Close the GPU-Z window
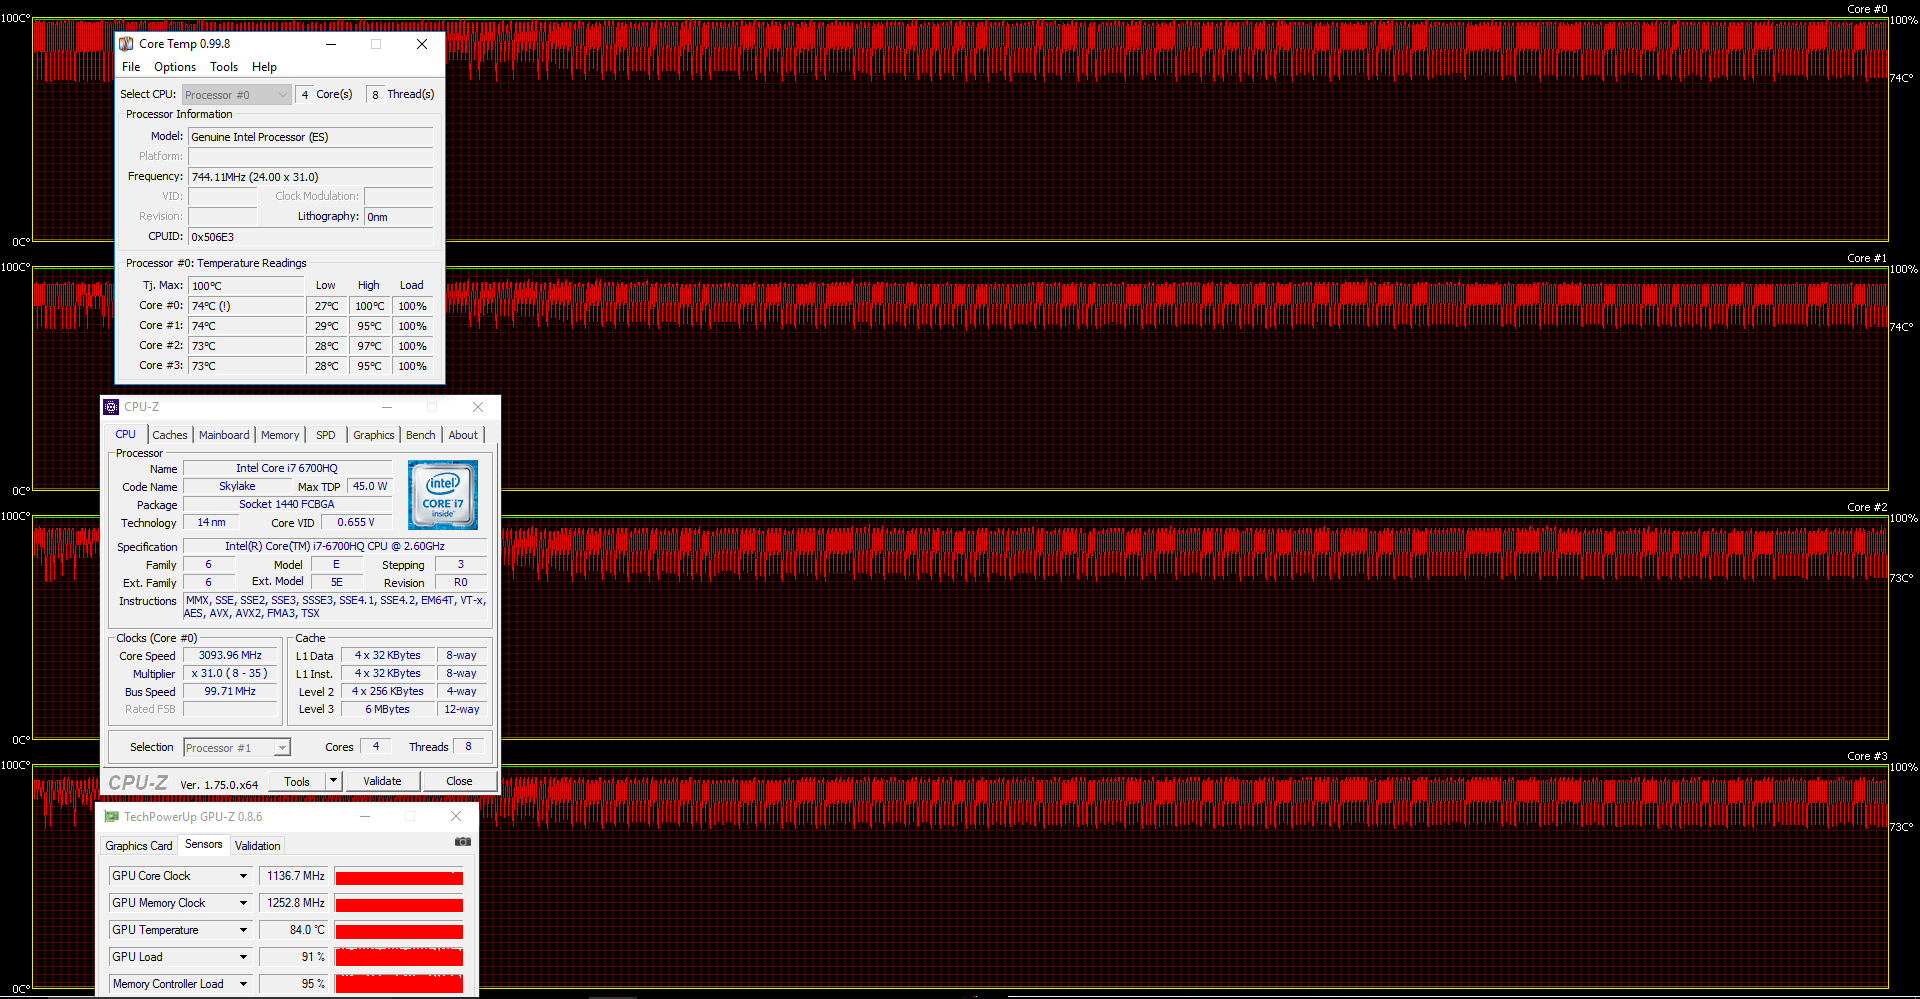The image size is (1920, 999). click(456, 817)
